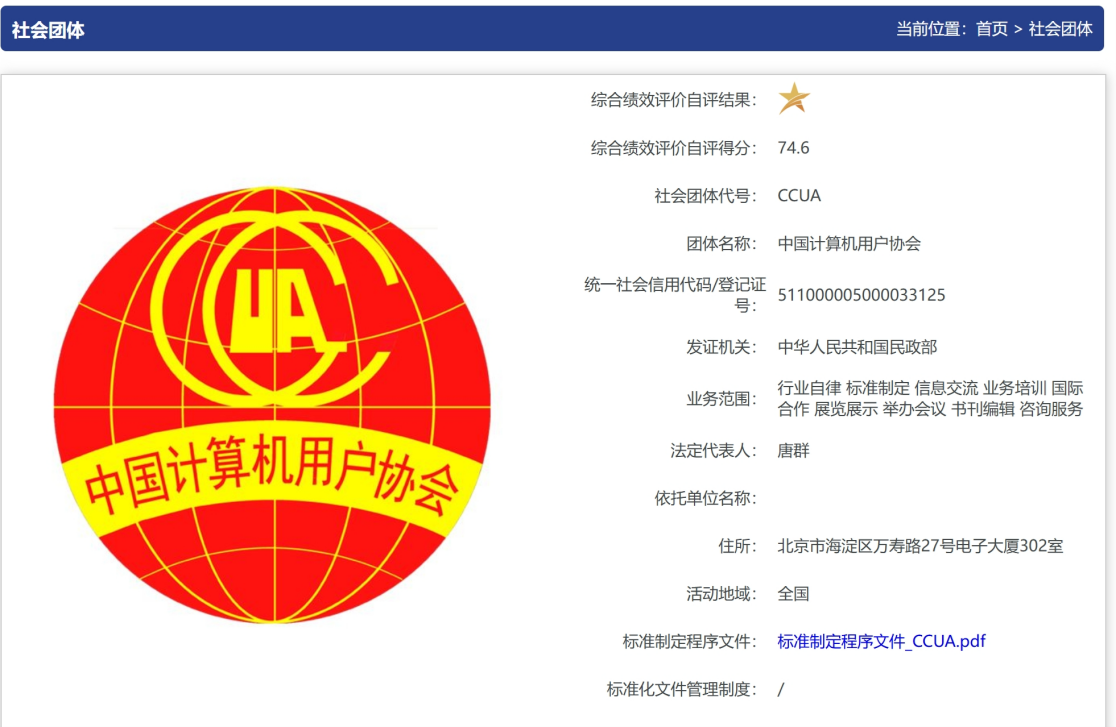Click the 社会团体 header title
This screenshot has width=1116, height=727.
48,30
